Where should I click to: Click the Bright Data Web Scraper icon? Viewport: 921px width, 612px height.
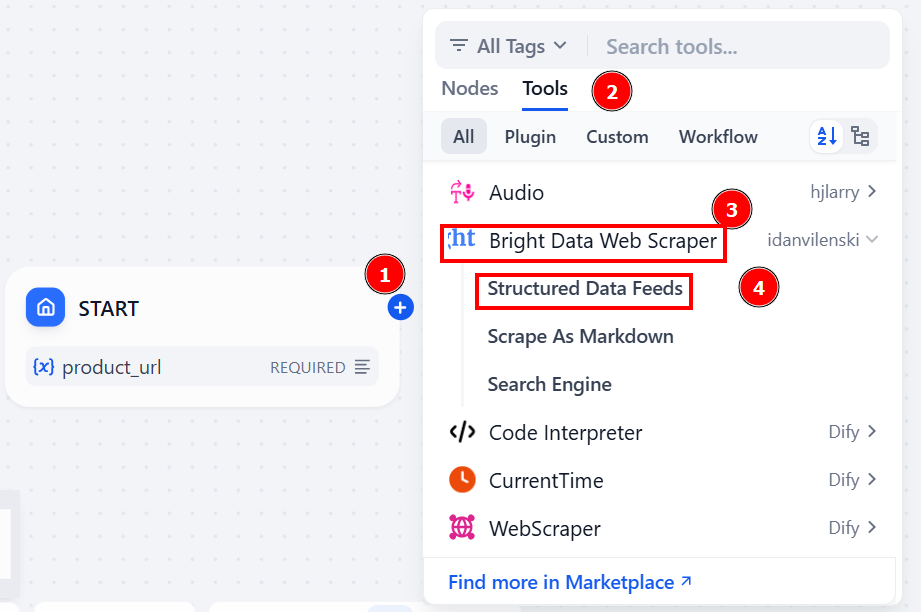click(x=462, y=240)
